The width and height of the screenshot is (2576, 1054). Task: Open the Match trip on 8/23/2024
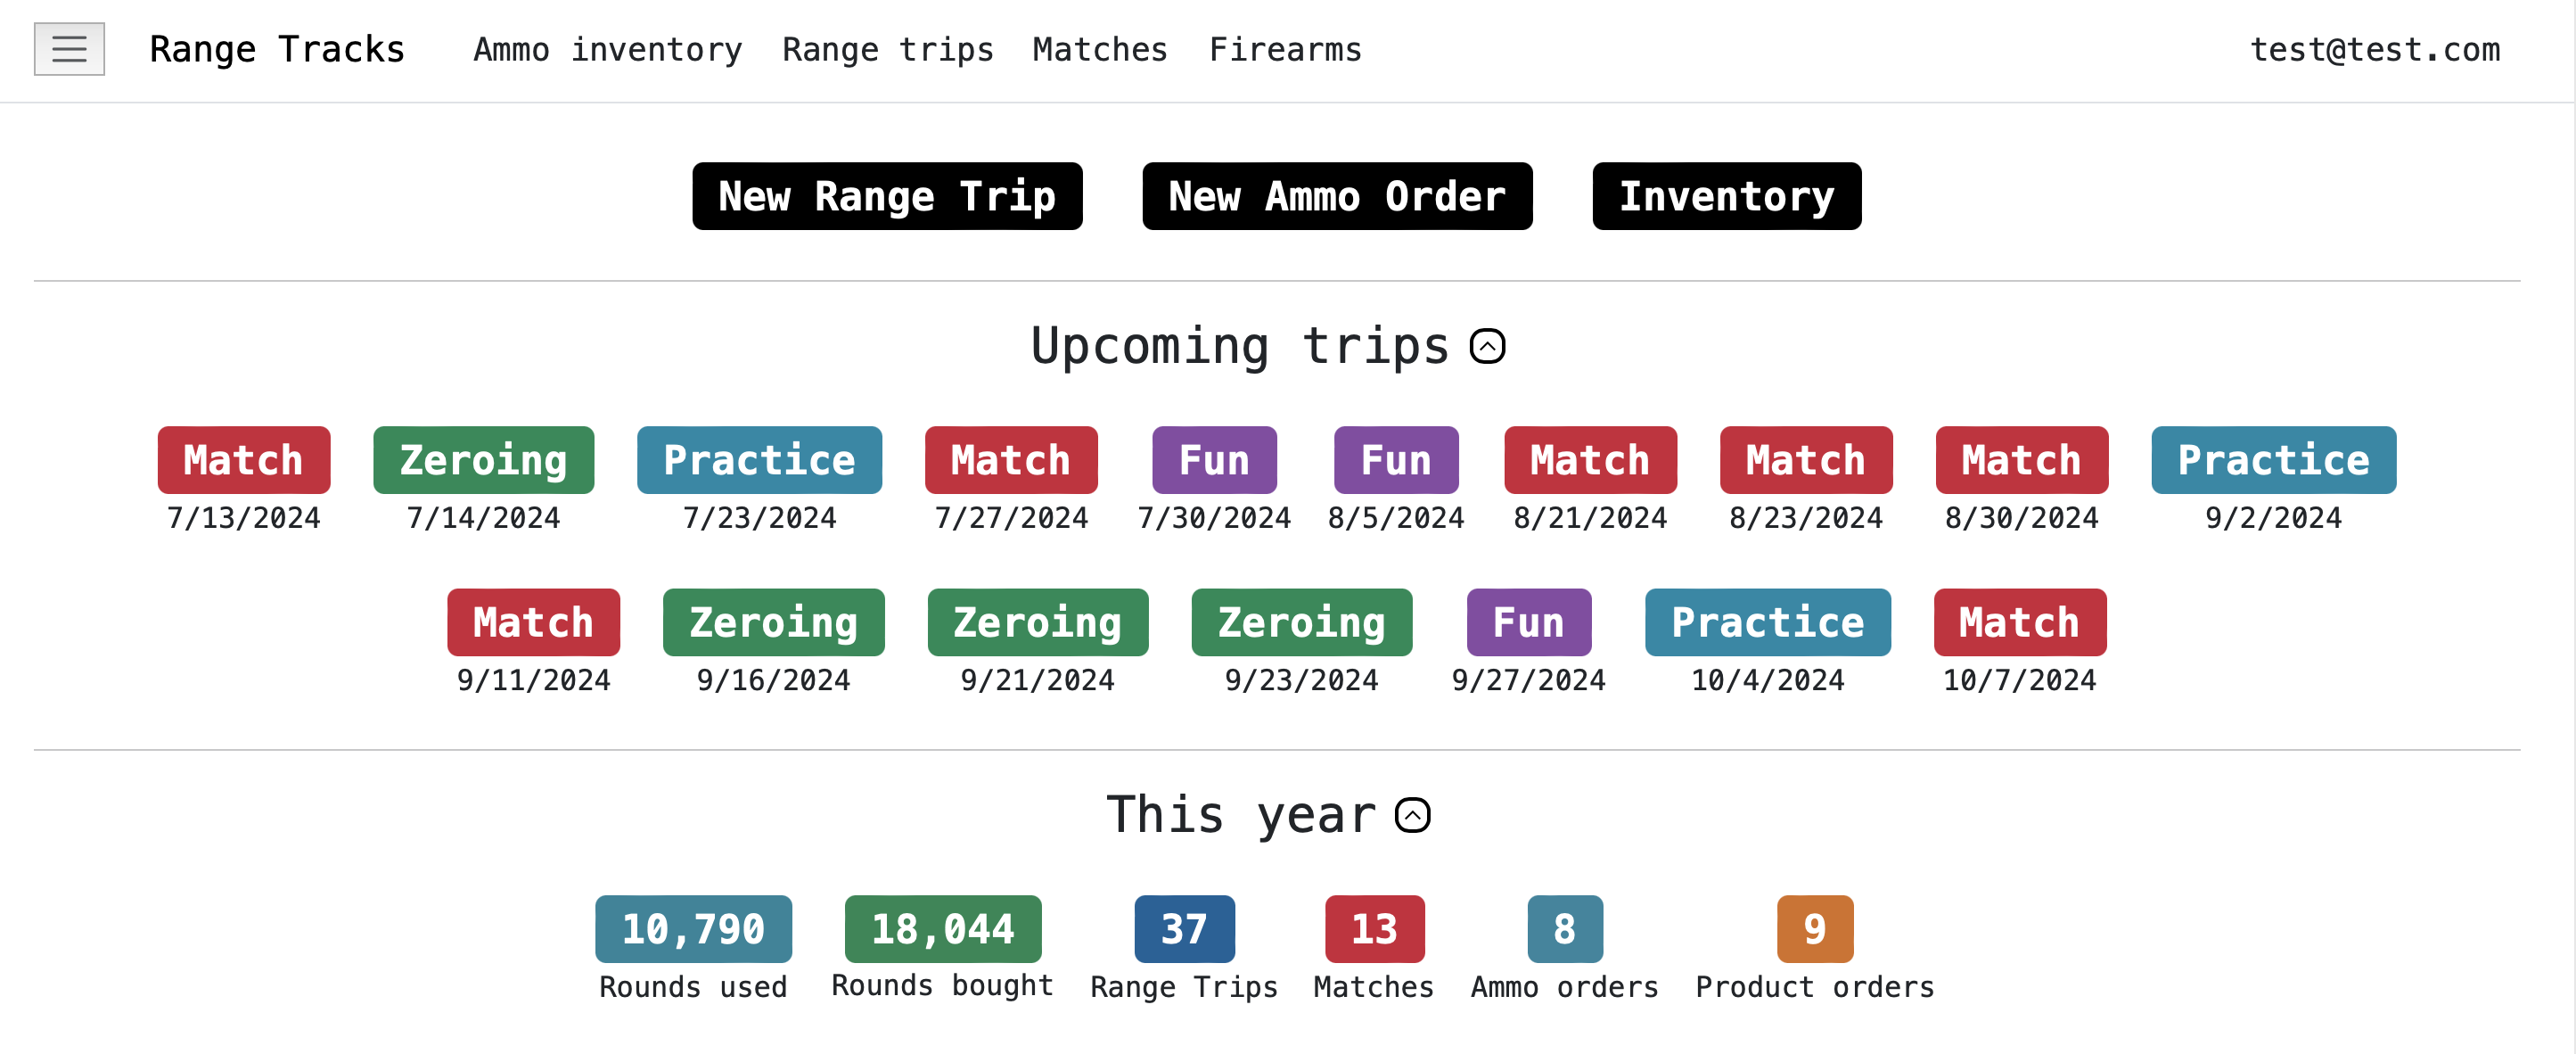click(x=1806, y=460)
